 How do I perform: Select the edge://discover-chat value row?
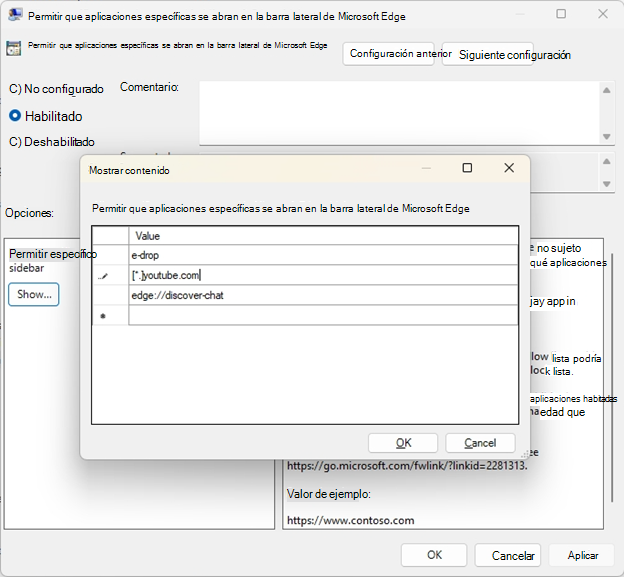pyautogui.click(x=323, y=295)
